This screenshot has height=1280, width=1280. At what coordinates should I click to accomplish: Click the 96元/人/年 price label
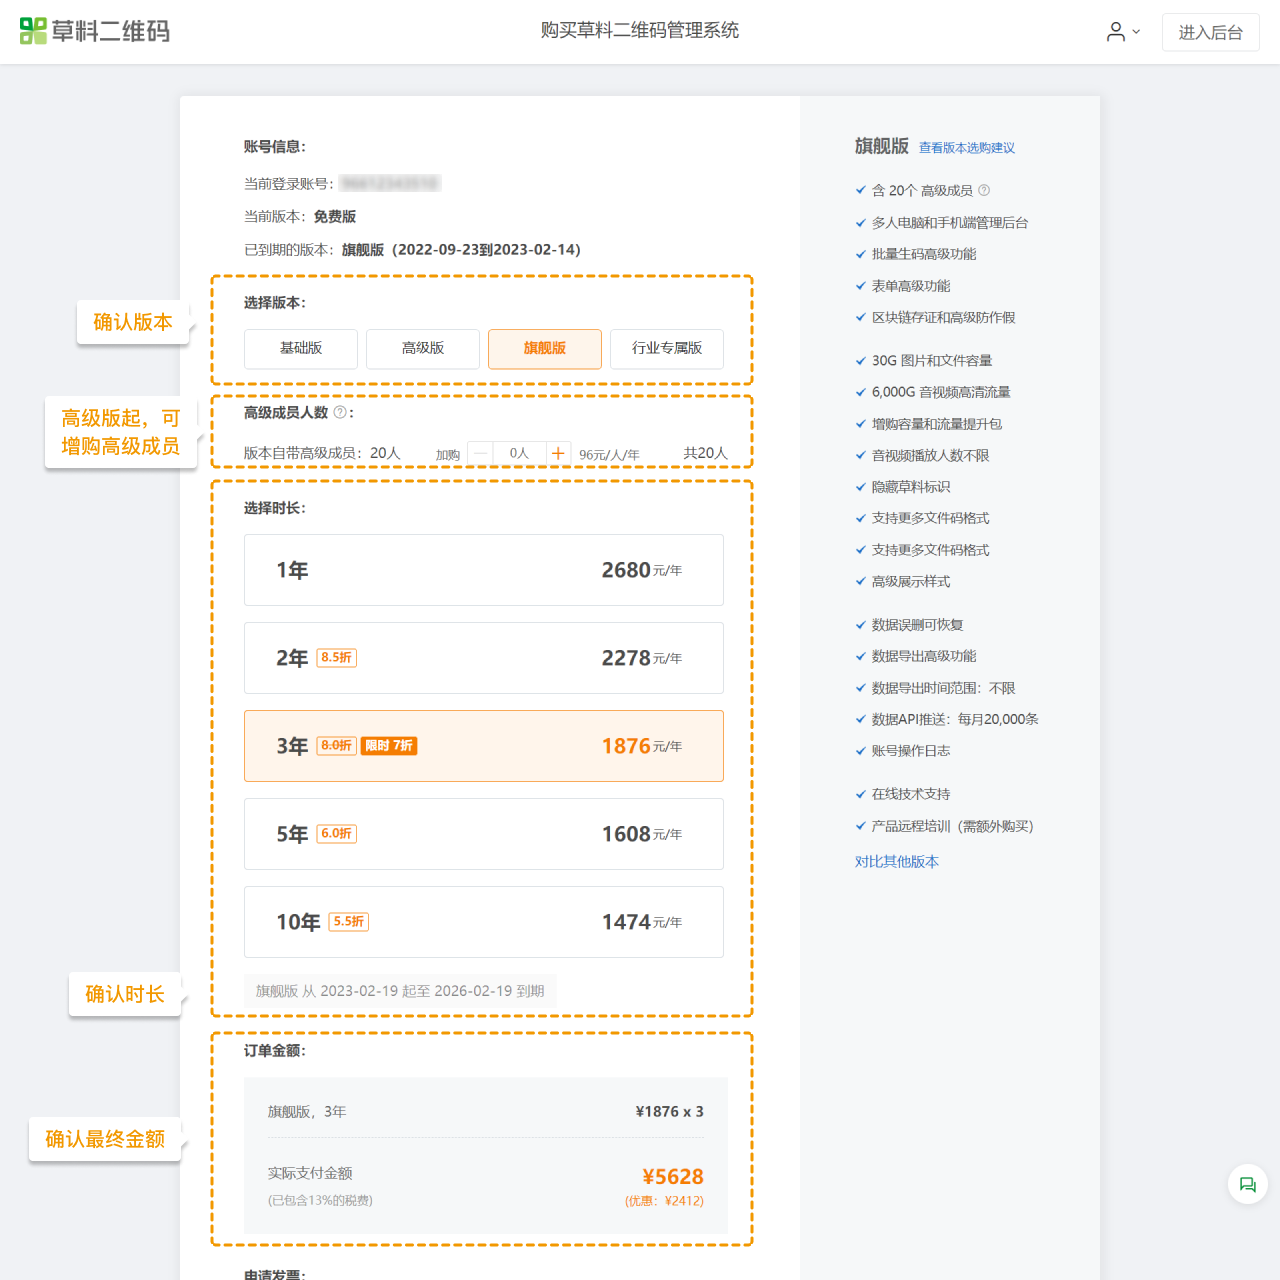tap(609, 455)
